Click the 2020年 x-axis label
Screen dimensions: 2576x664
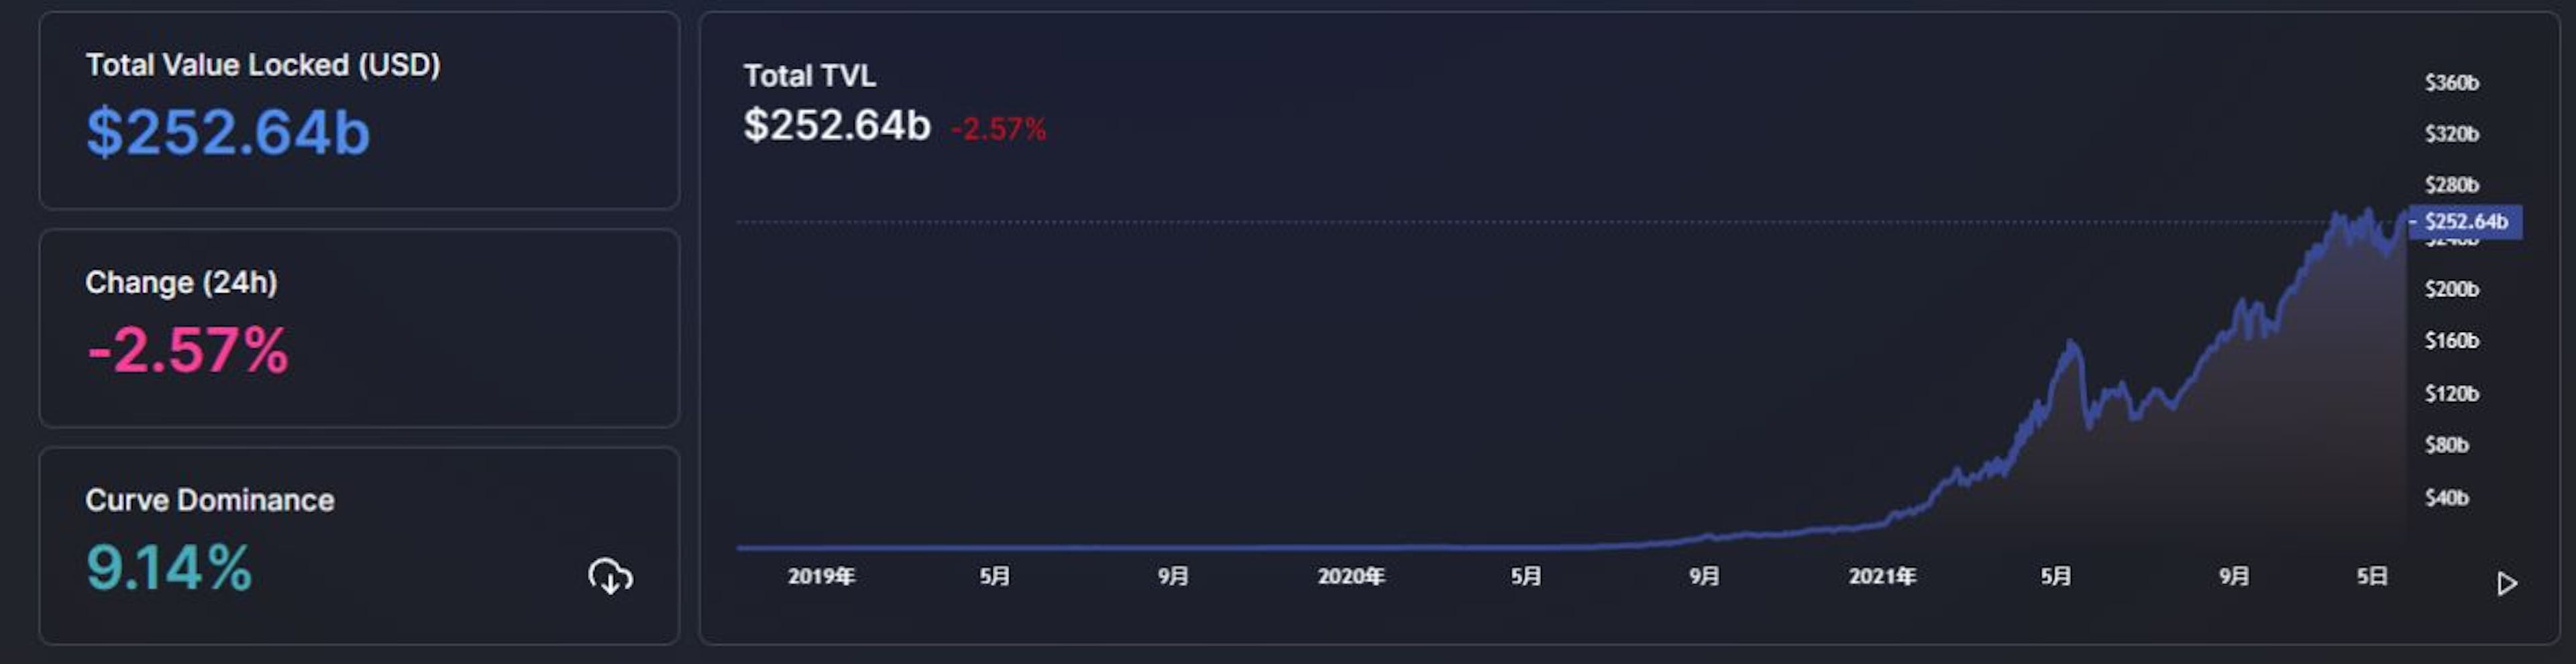pyautogui.click(x=1351, y=576)
